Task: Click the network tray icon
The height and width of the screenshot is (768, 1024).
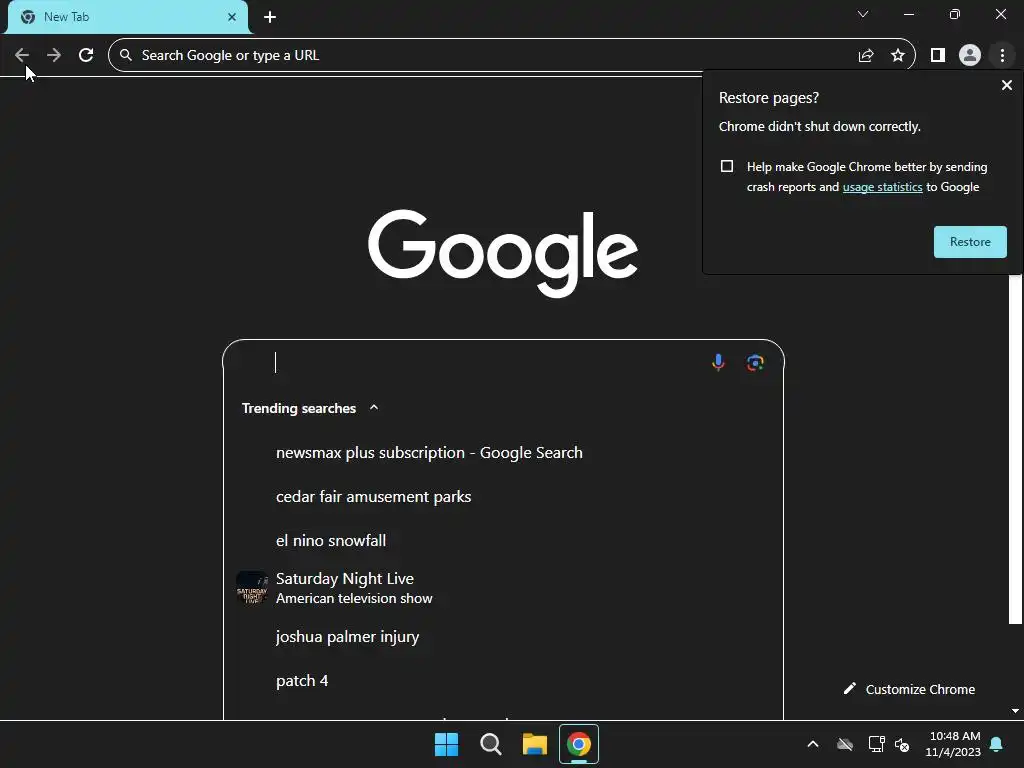Action: click(876, 744)
